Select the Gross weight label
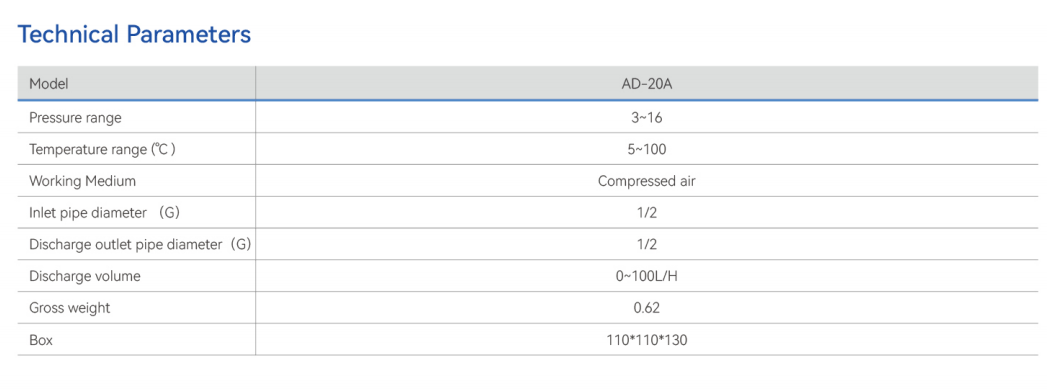The width and height of the screenshot is (1047, 390). point(69,308)
